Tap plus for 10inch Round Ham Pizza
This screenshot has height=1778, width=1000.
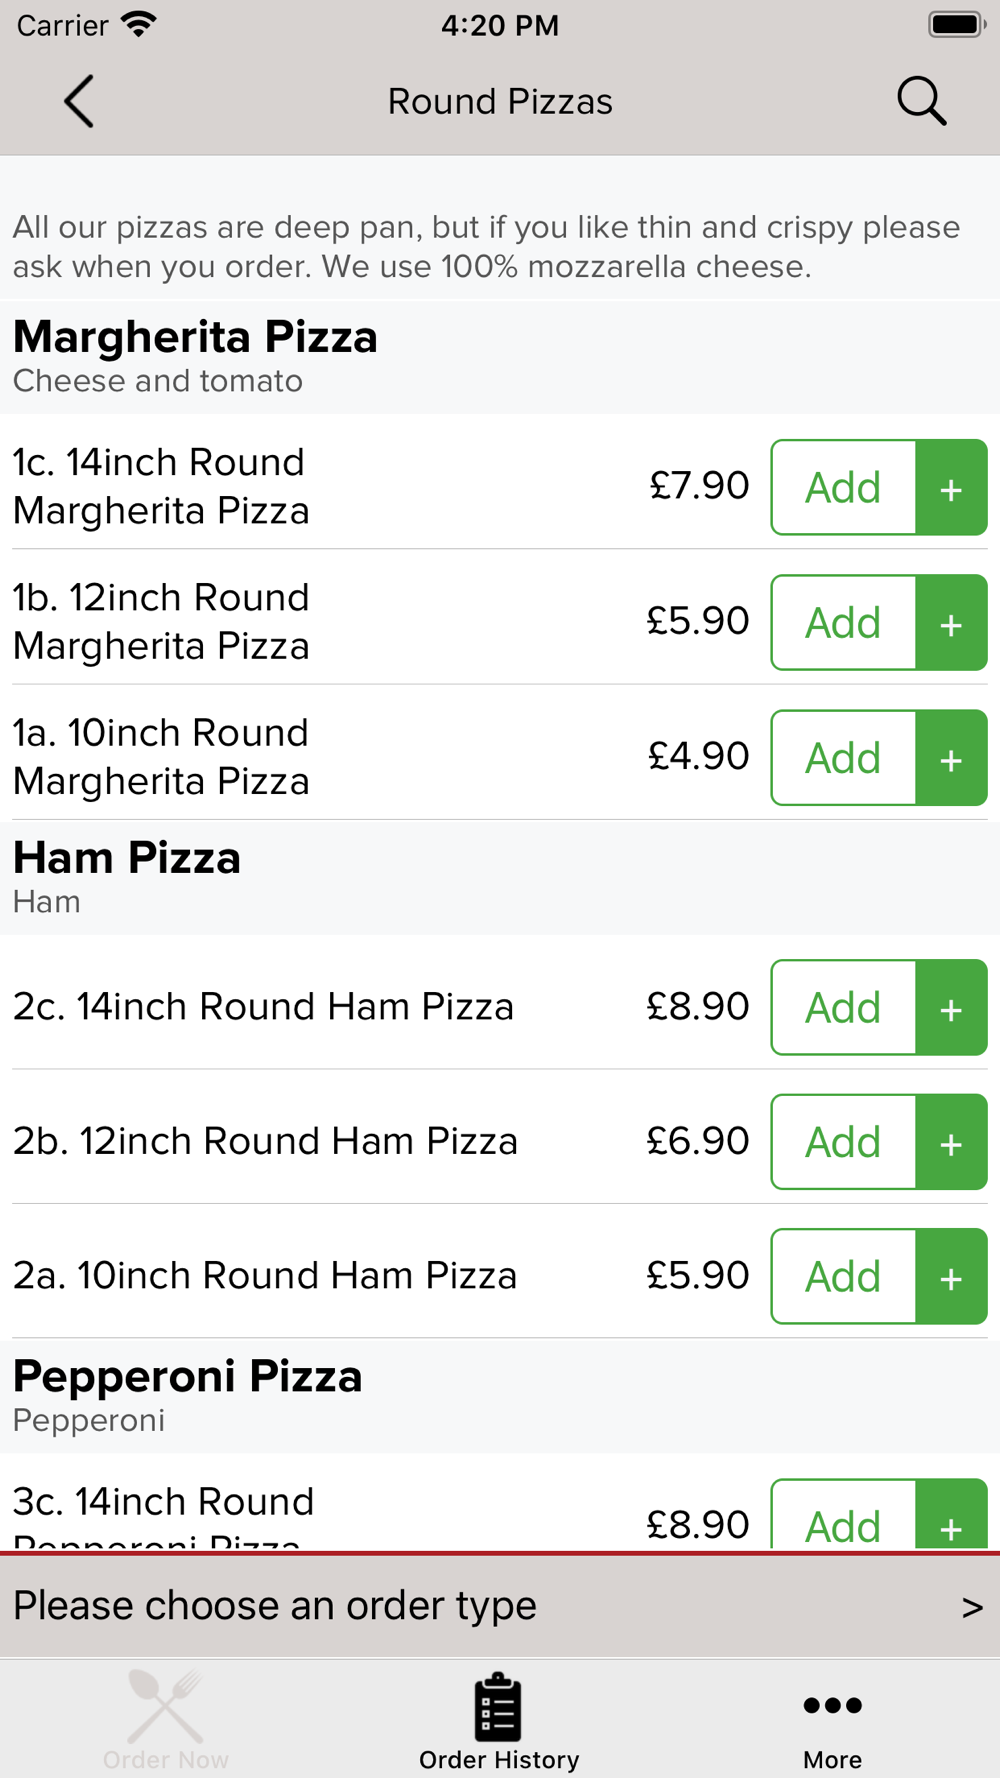(951, 1276)
